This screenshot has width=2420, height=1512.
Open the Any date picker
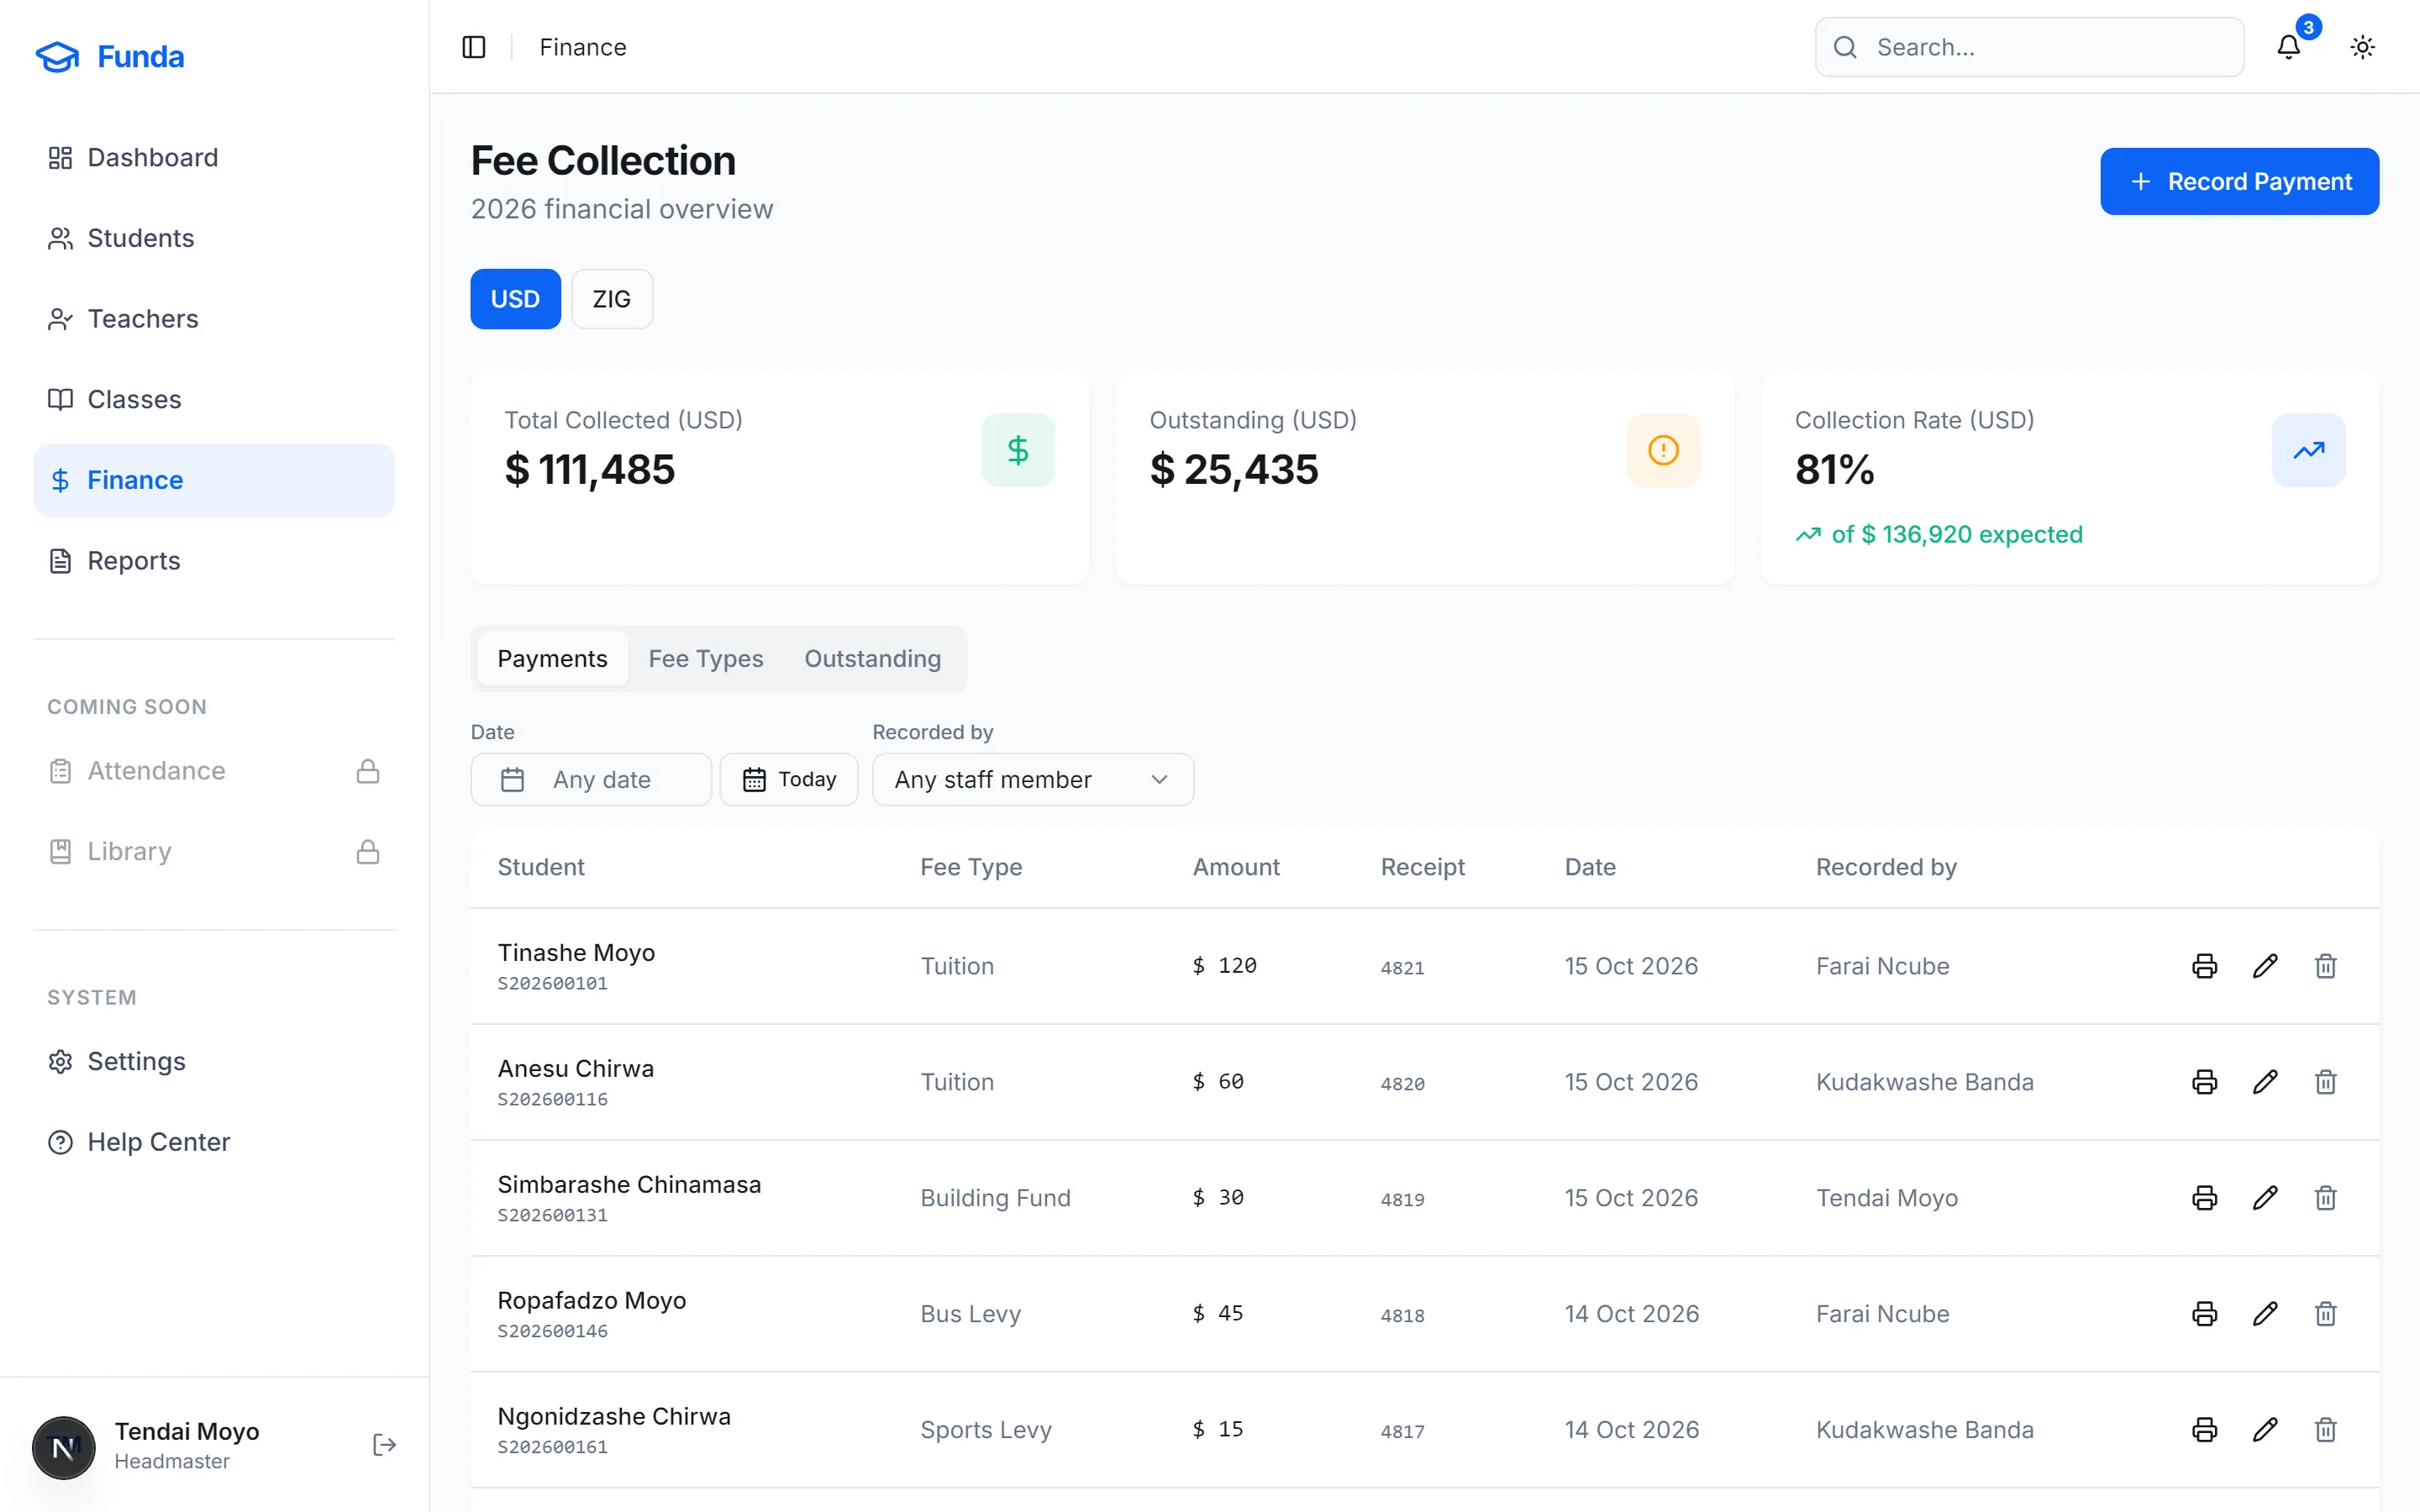[591, 779]
